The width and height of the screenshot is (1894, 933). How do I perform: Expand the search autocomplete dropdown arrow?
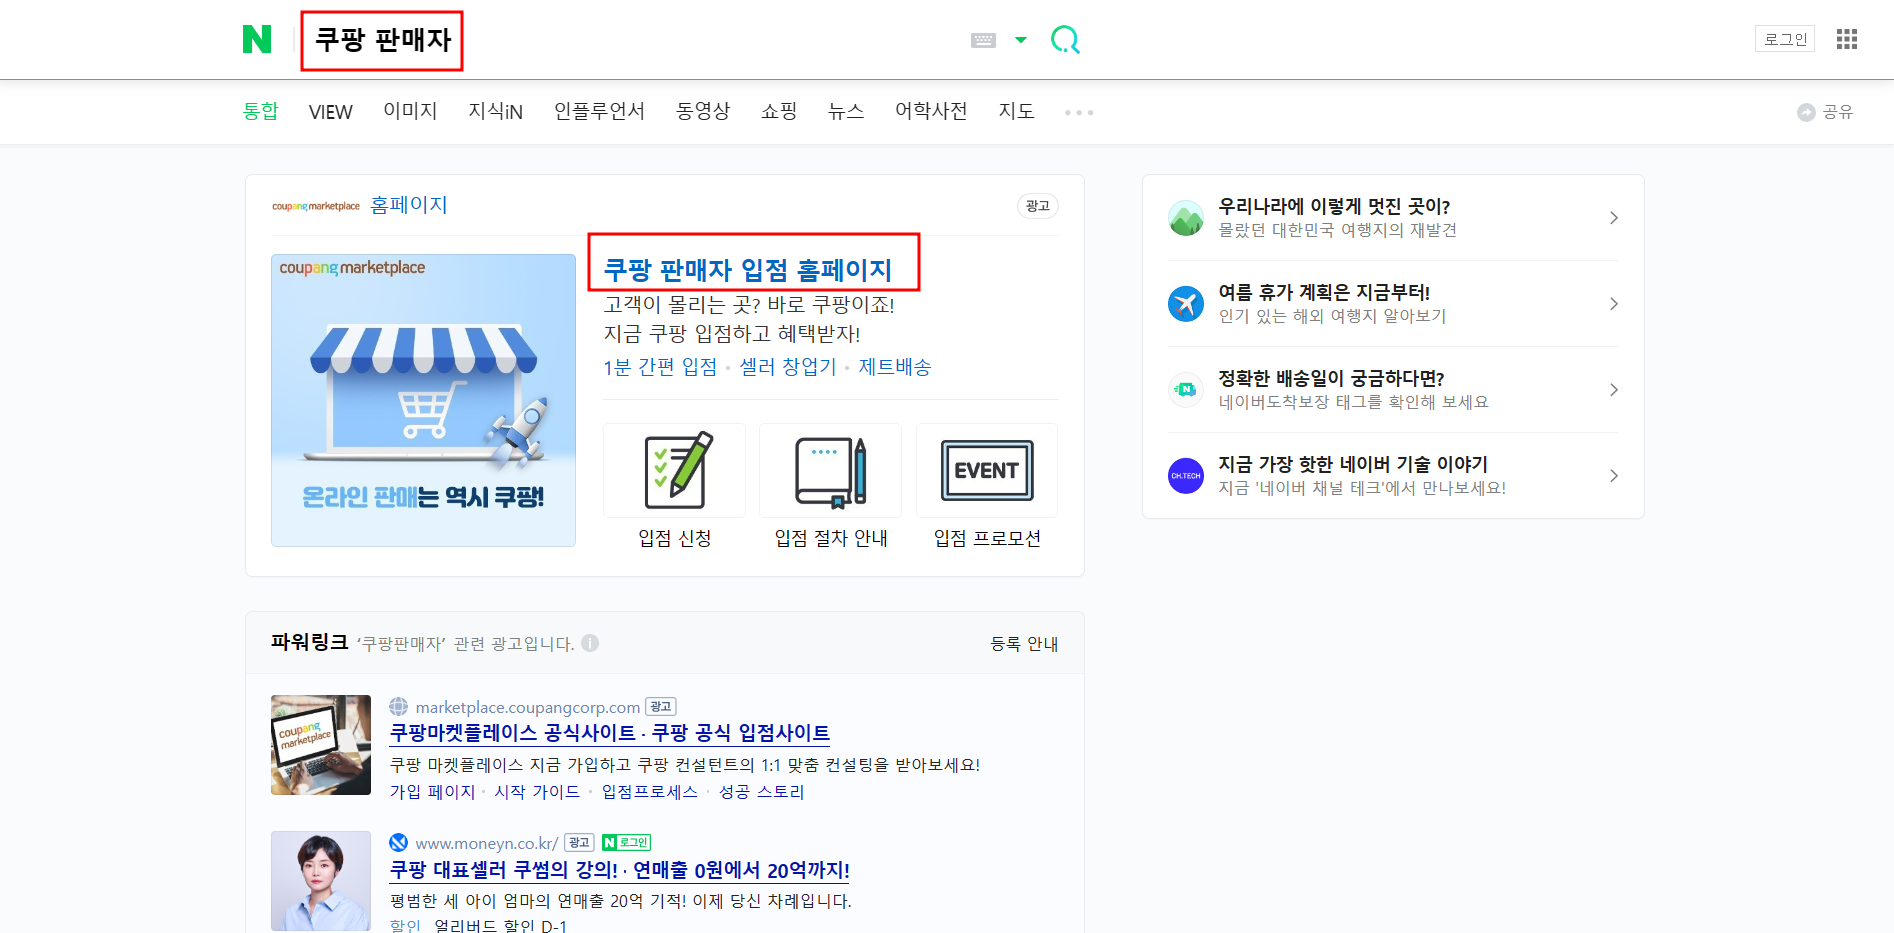(1021, 40)
